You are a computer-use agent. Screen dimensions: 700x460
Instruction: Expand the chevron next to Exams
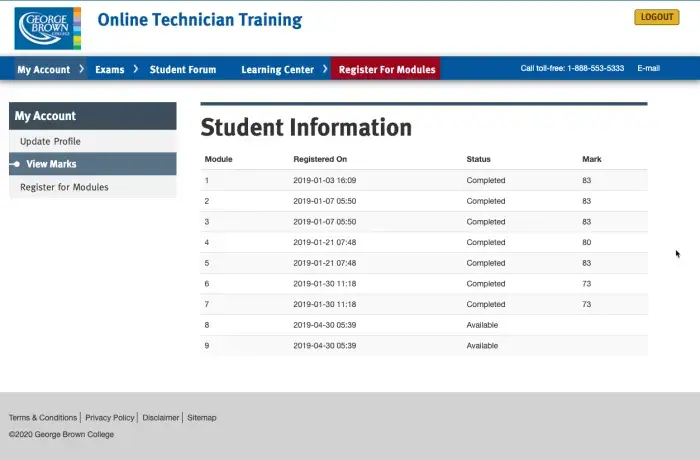click(x=136, y=69)
